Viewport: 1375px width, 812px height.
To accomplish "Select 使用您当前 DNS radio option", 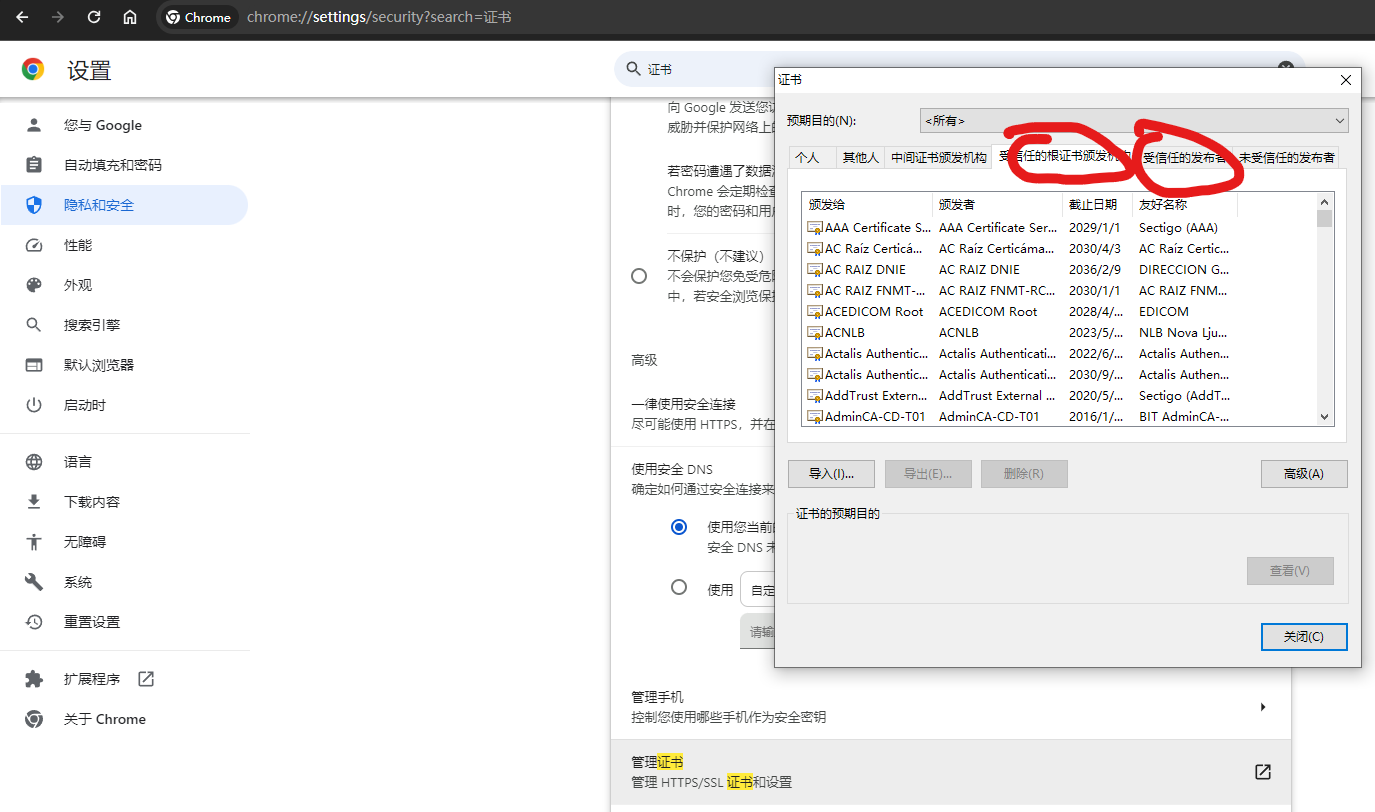I will point(679,527).
